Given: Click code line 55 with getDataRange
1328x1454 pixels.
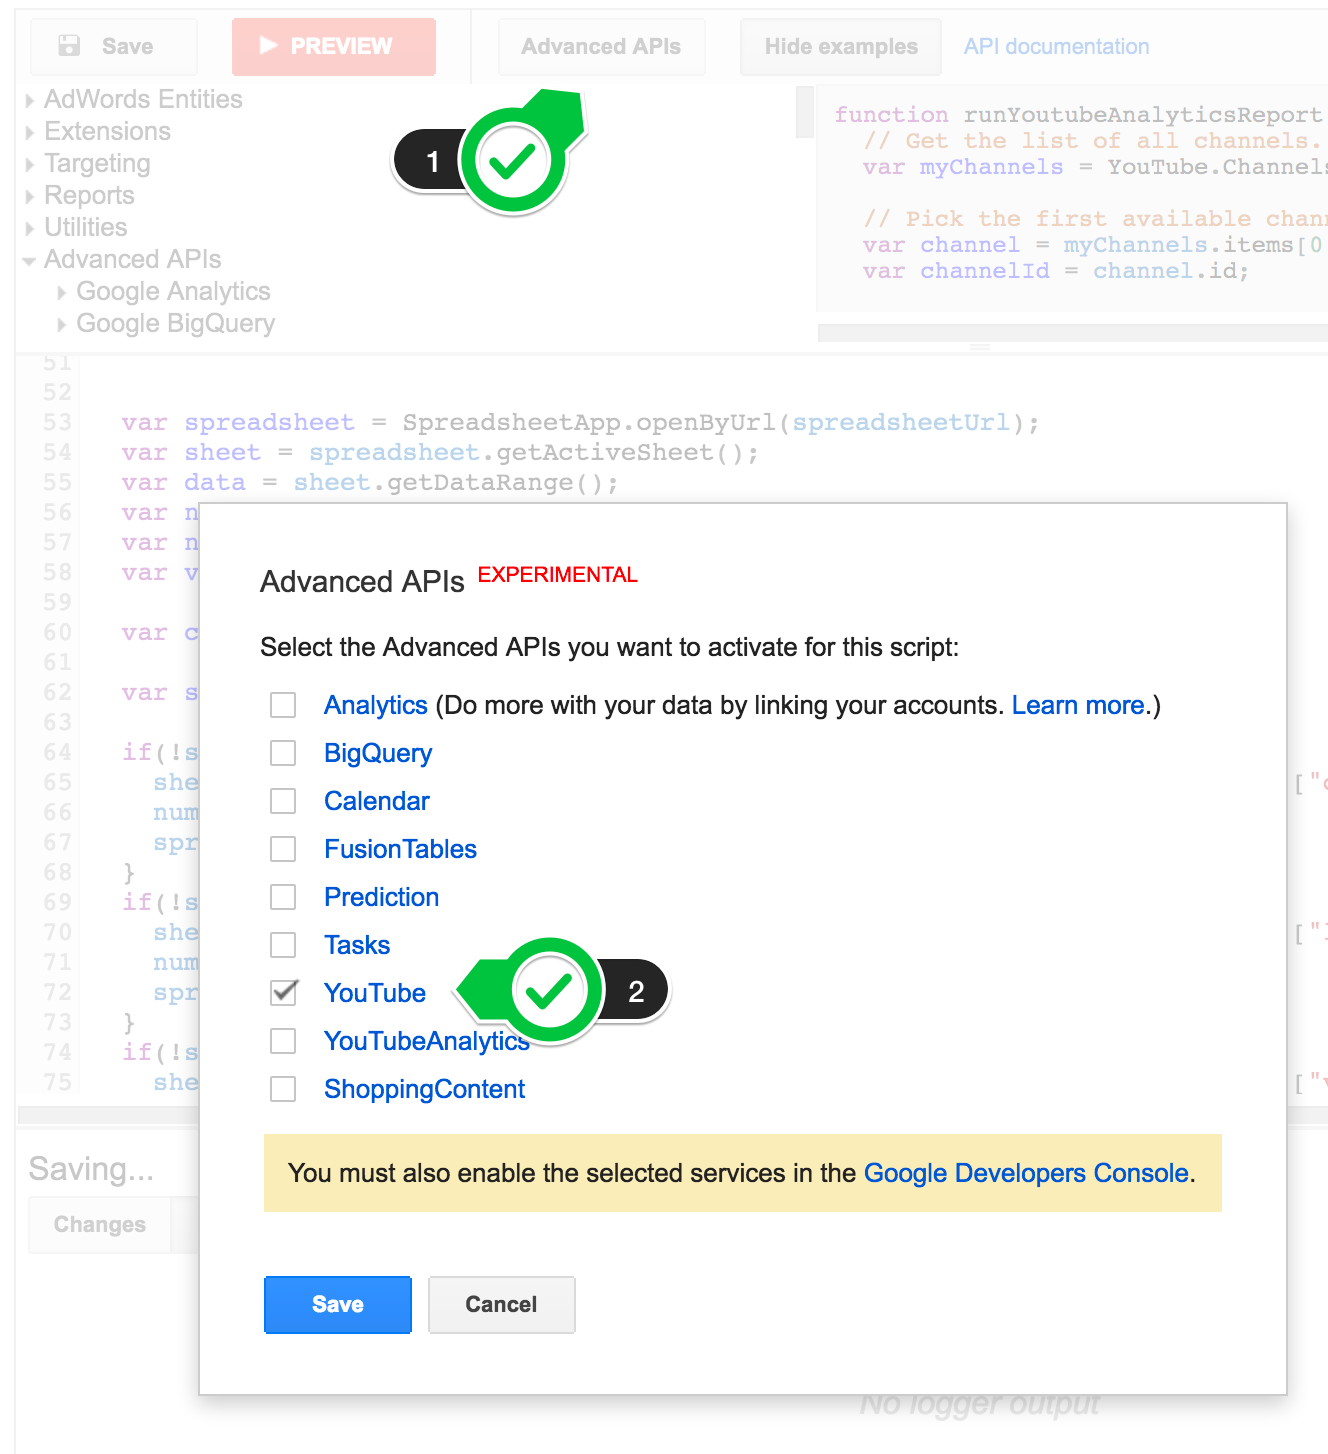Looking at the screenshot, I should [370, 483].
